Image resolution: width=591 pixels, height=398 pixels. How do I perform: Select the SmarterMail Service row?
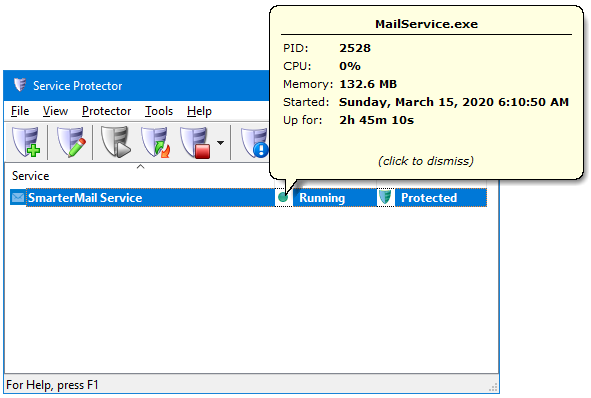248,197
